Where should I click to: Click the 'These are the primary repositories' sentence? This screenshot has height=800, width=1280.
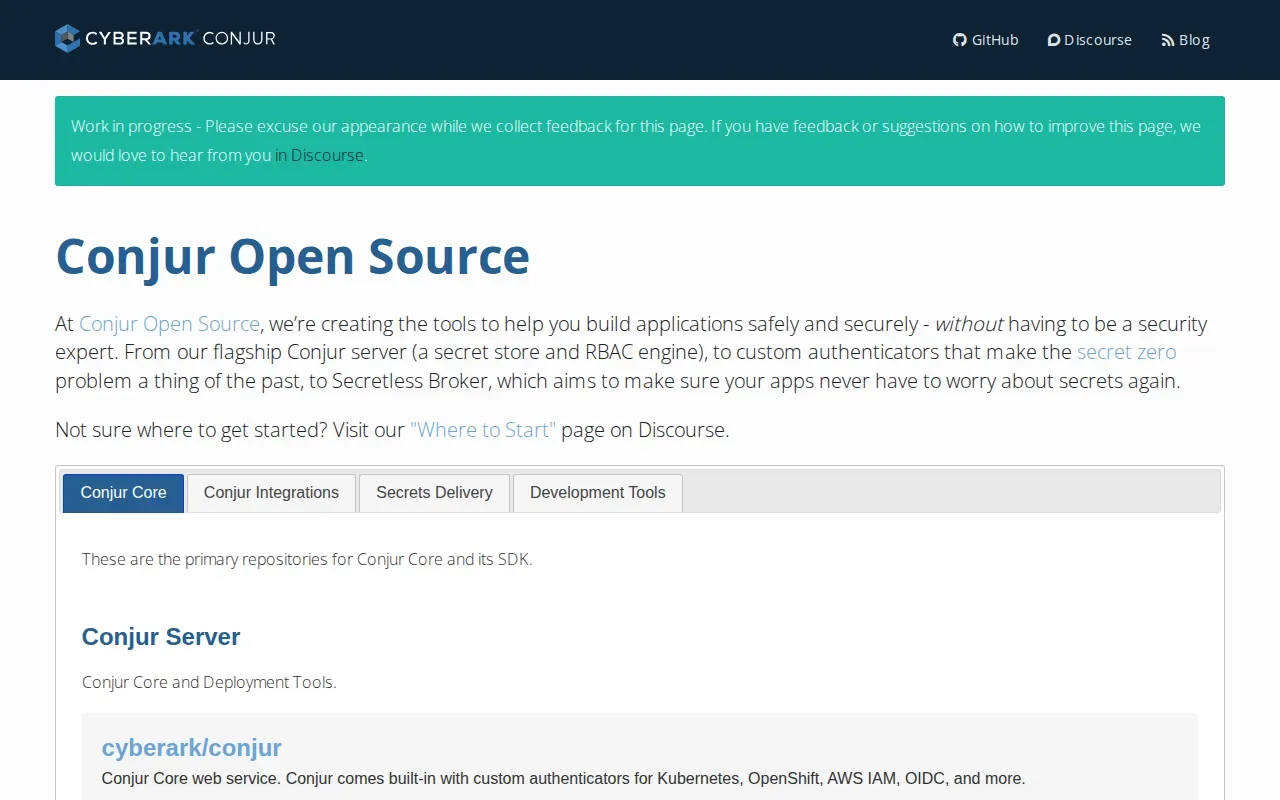pyautogui.click(x=307, y=559)
